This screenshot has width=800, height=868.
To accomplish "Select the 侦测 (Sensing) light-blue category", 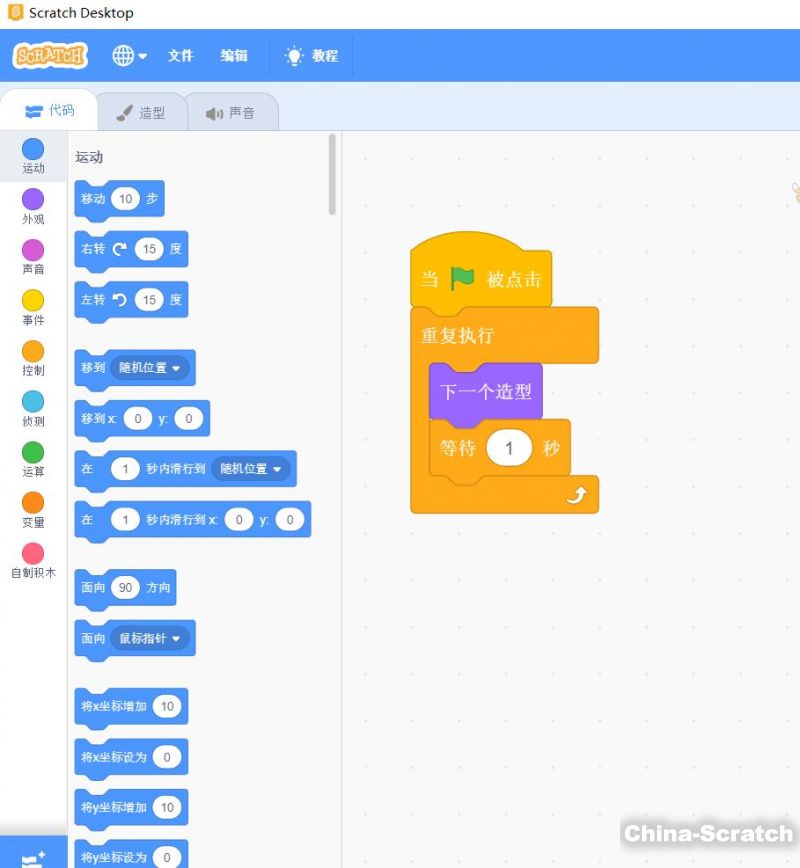I will tap(33, 408).
